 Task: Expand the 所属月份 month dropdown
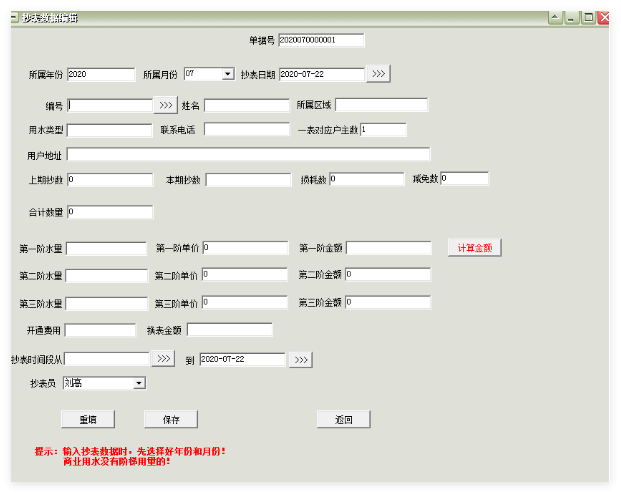(228, 74)
